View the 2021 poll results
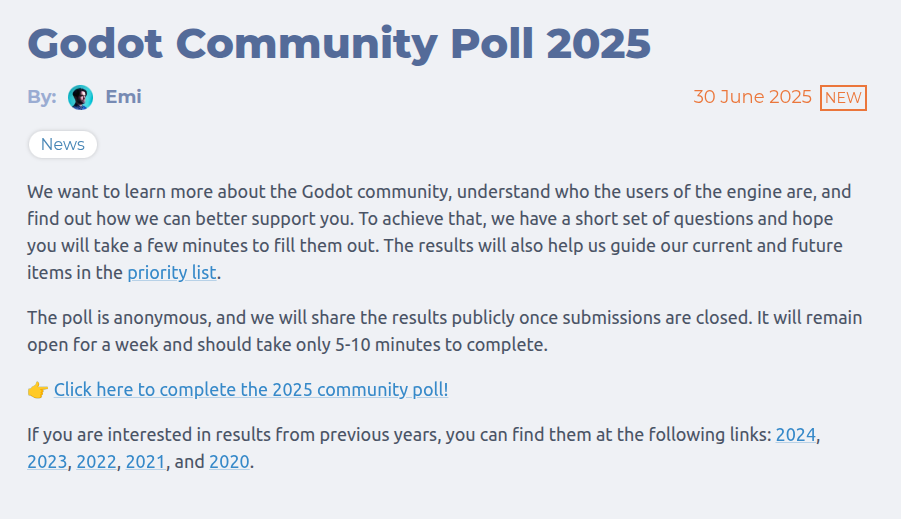The image size is (901, 519). pos(145,463)
